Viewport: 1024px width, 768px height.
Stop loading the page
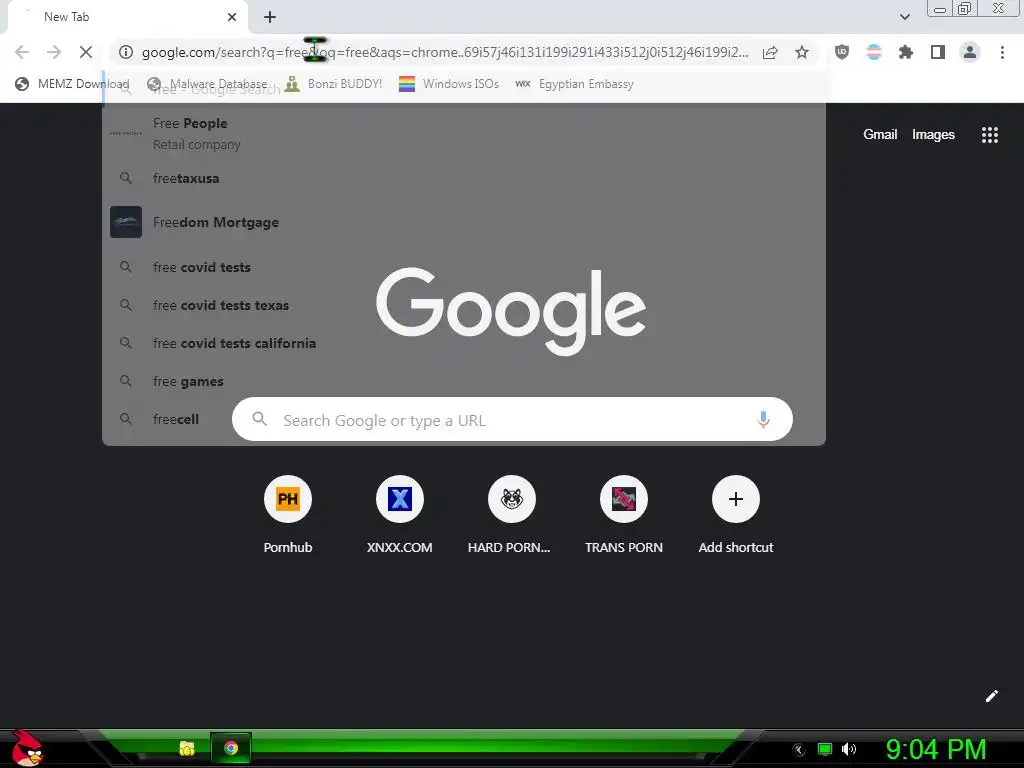[86, 52]
